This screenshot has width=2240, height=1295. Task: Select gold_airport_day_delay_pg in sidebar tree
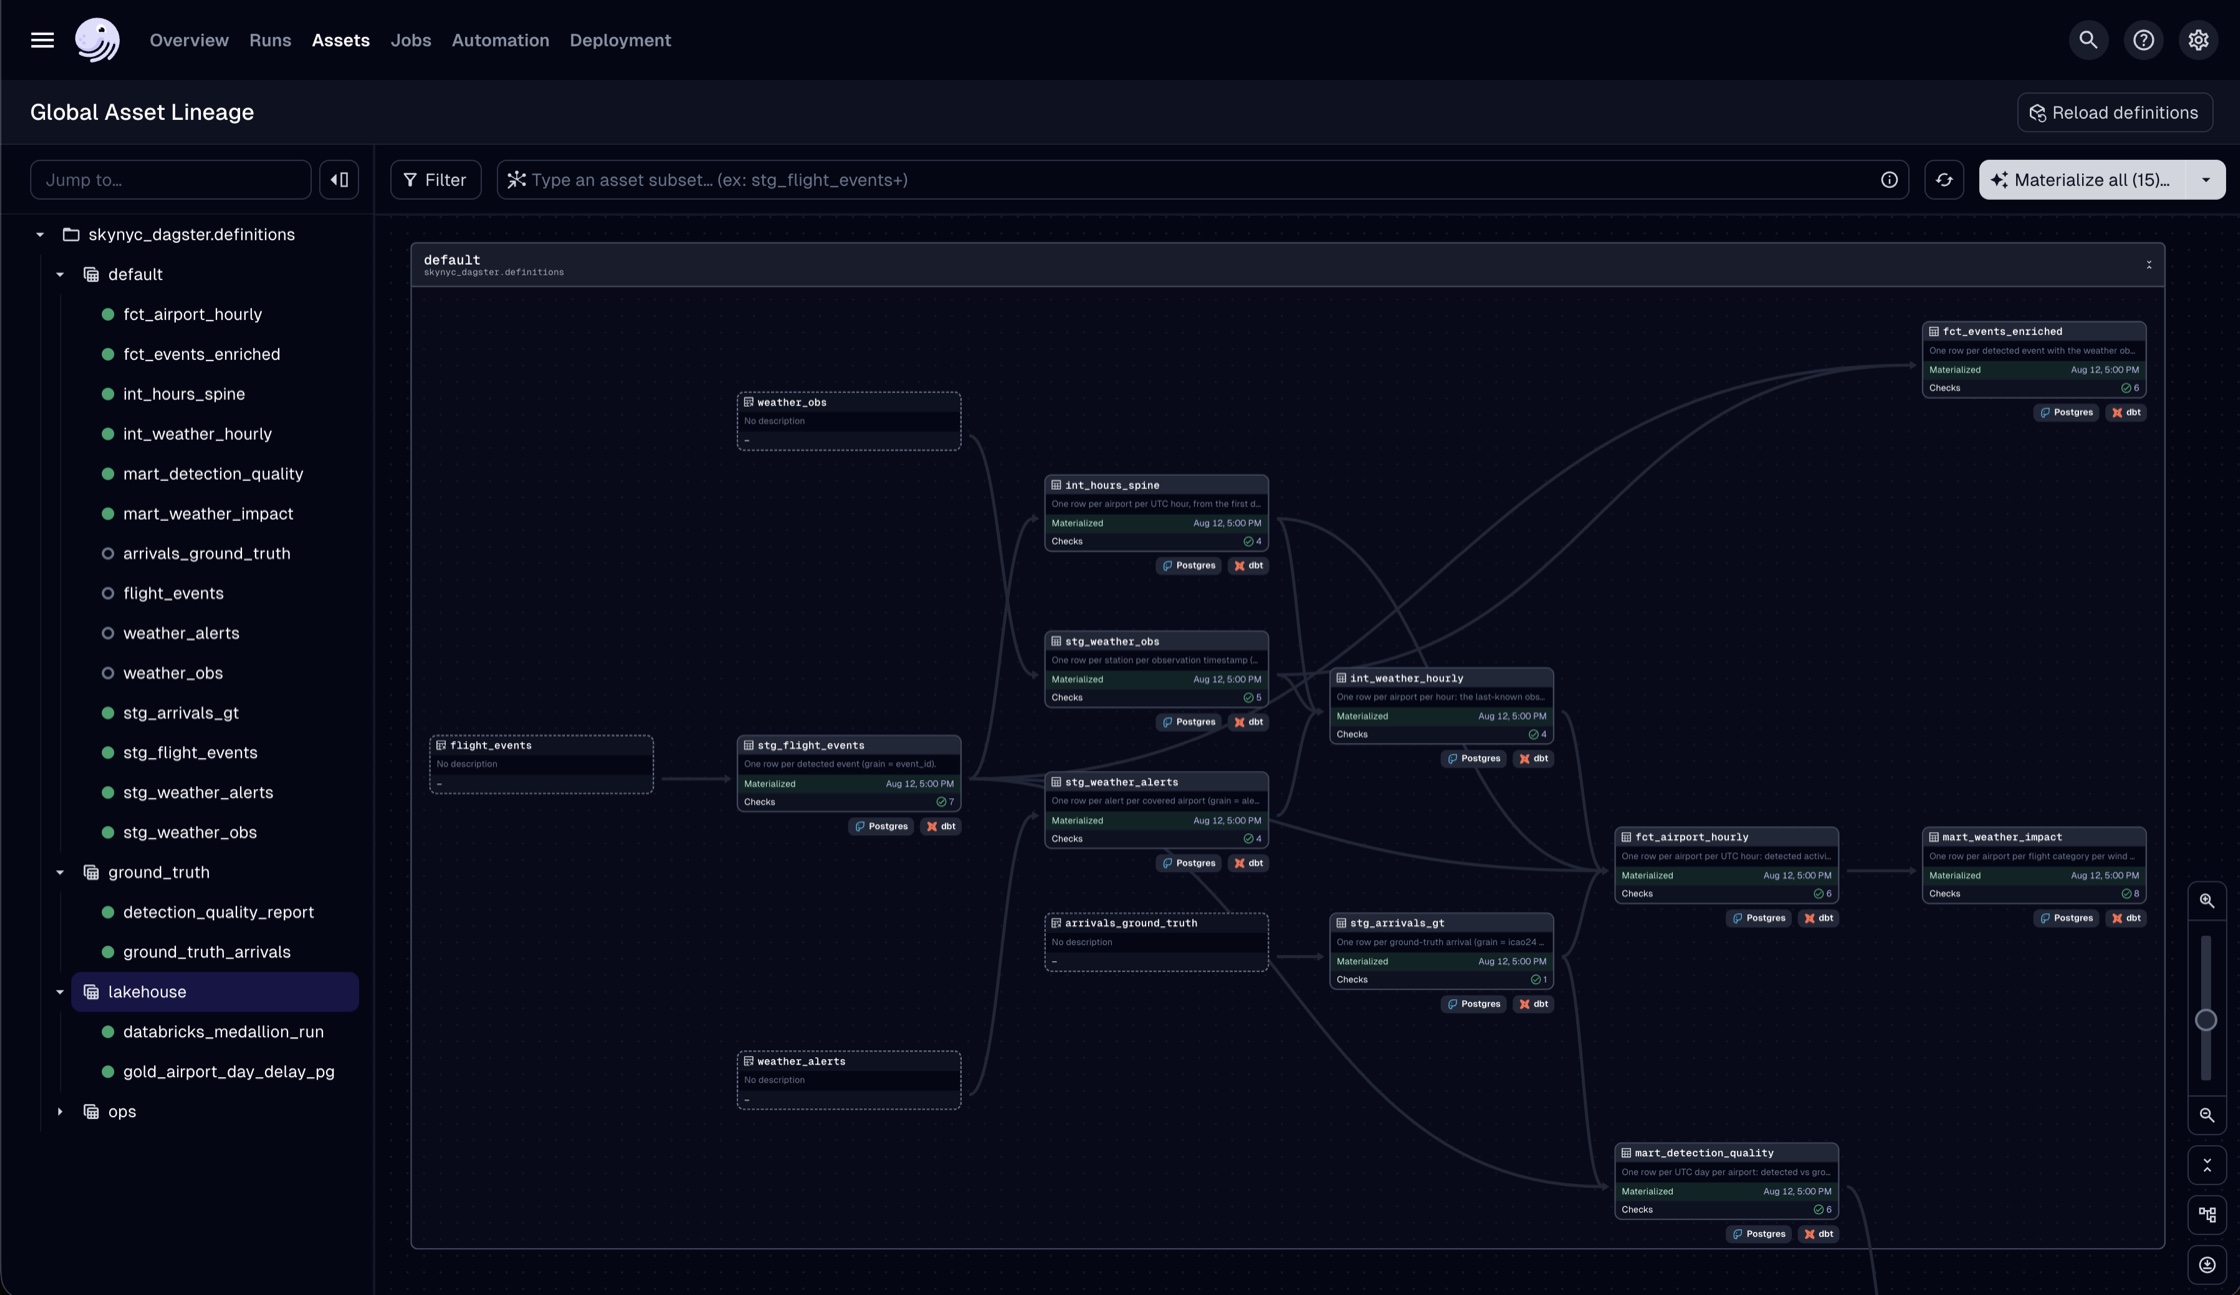(x=228, y=1072)
